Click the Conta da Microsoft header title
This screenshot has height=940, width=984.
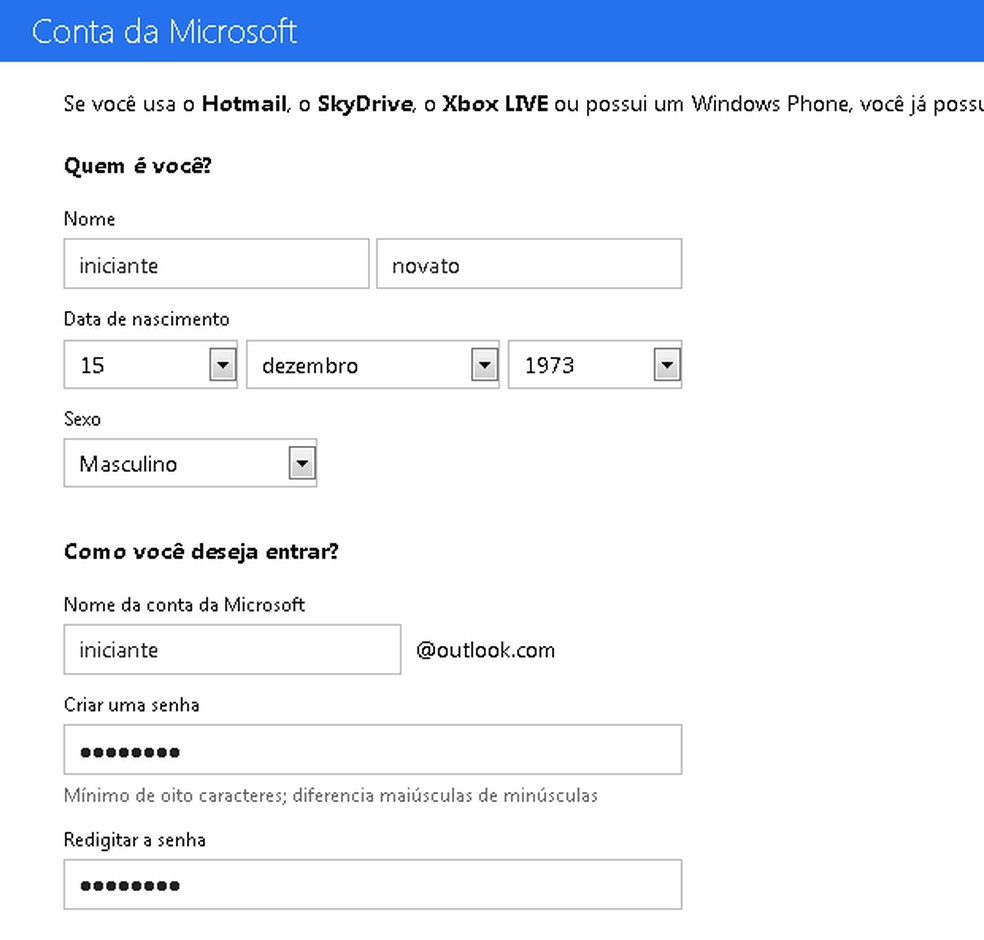pyautogui.click(x=165, y=31)
